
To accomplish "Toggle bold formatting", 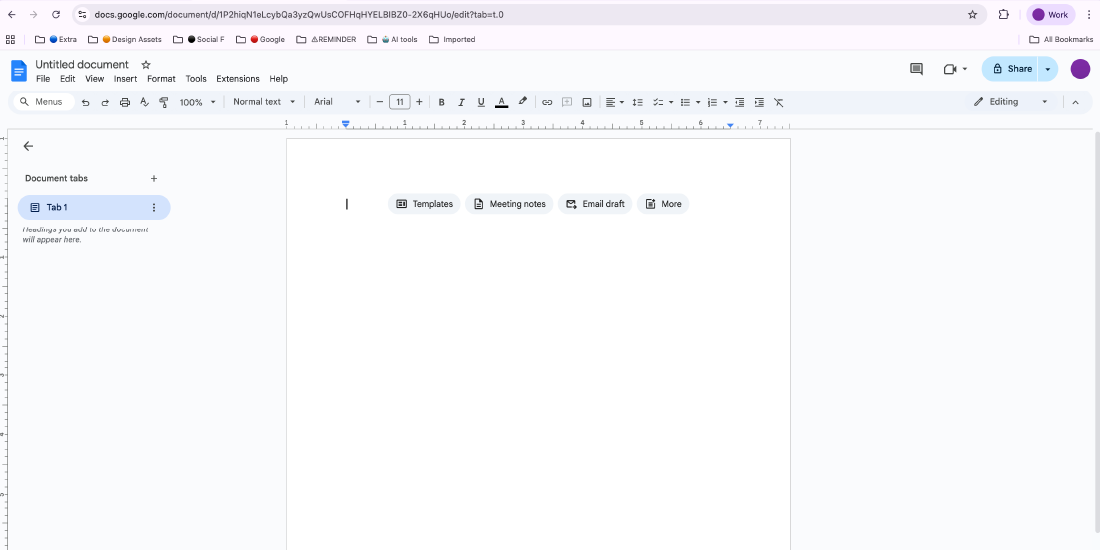I will click(442, 102).
